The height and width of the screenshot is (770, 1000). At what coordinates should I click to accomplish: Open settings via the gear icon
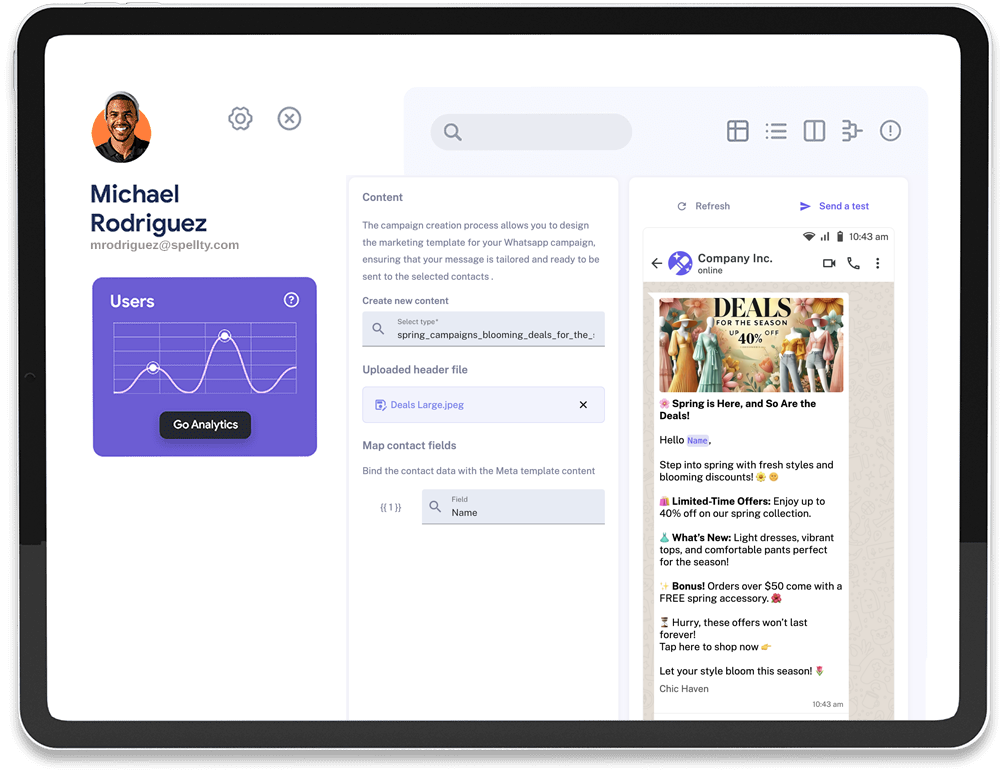[240, 119]
